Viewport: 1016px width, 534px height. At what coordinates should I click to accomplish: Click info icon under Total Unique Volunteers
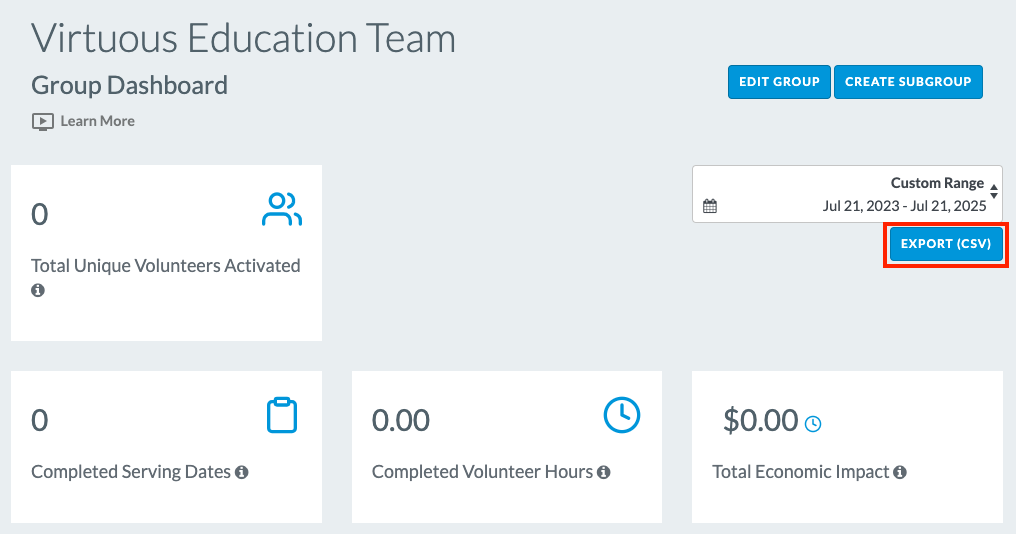tap(38, 290)
